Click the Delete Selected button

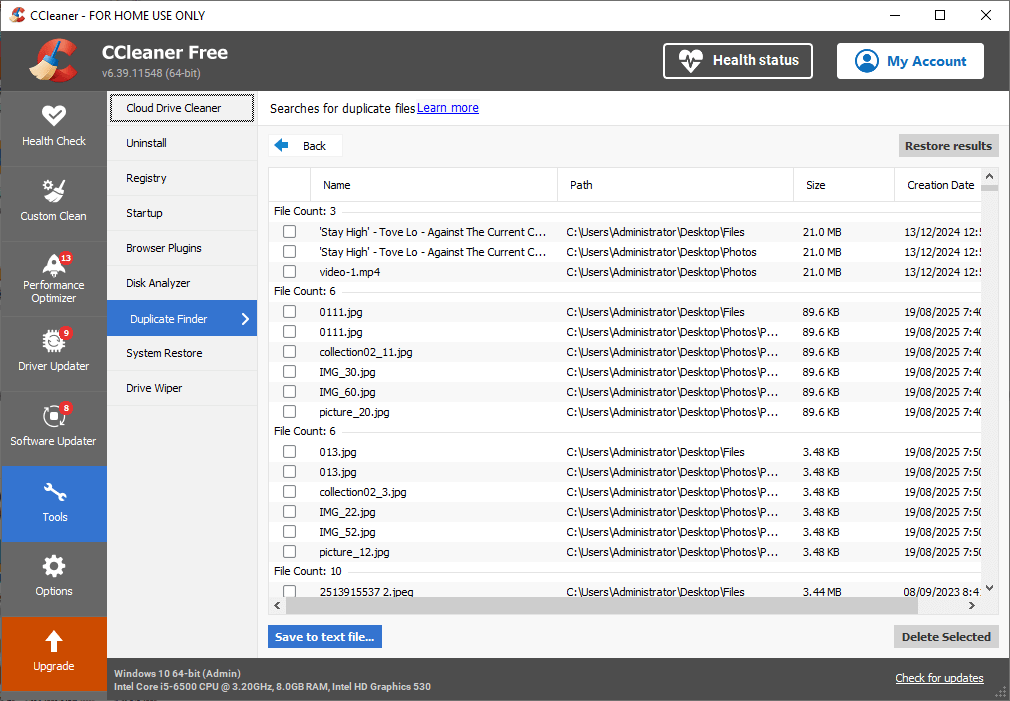click(945, 637)
